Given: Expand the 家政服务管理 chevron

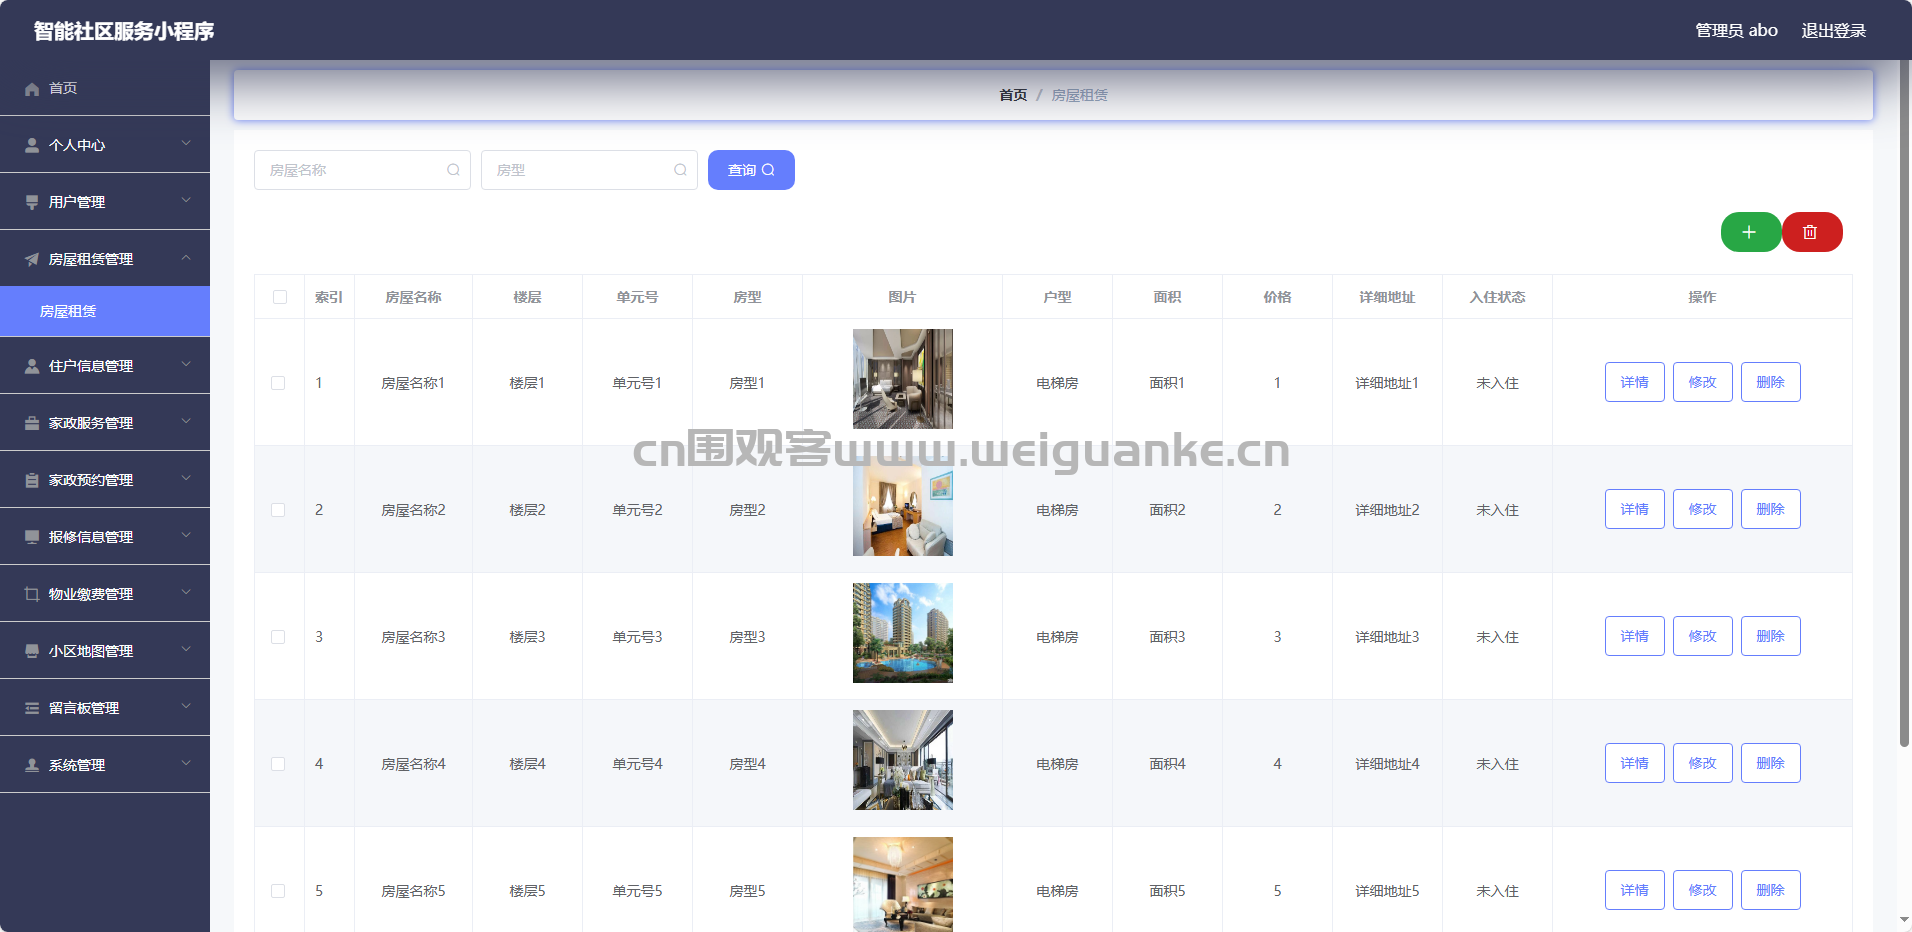Looking at the screenshot, I should 186,422.
